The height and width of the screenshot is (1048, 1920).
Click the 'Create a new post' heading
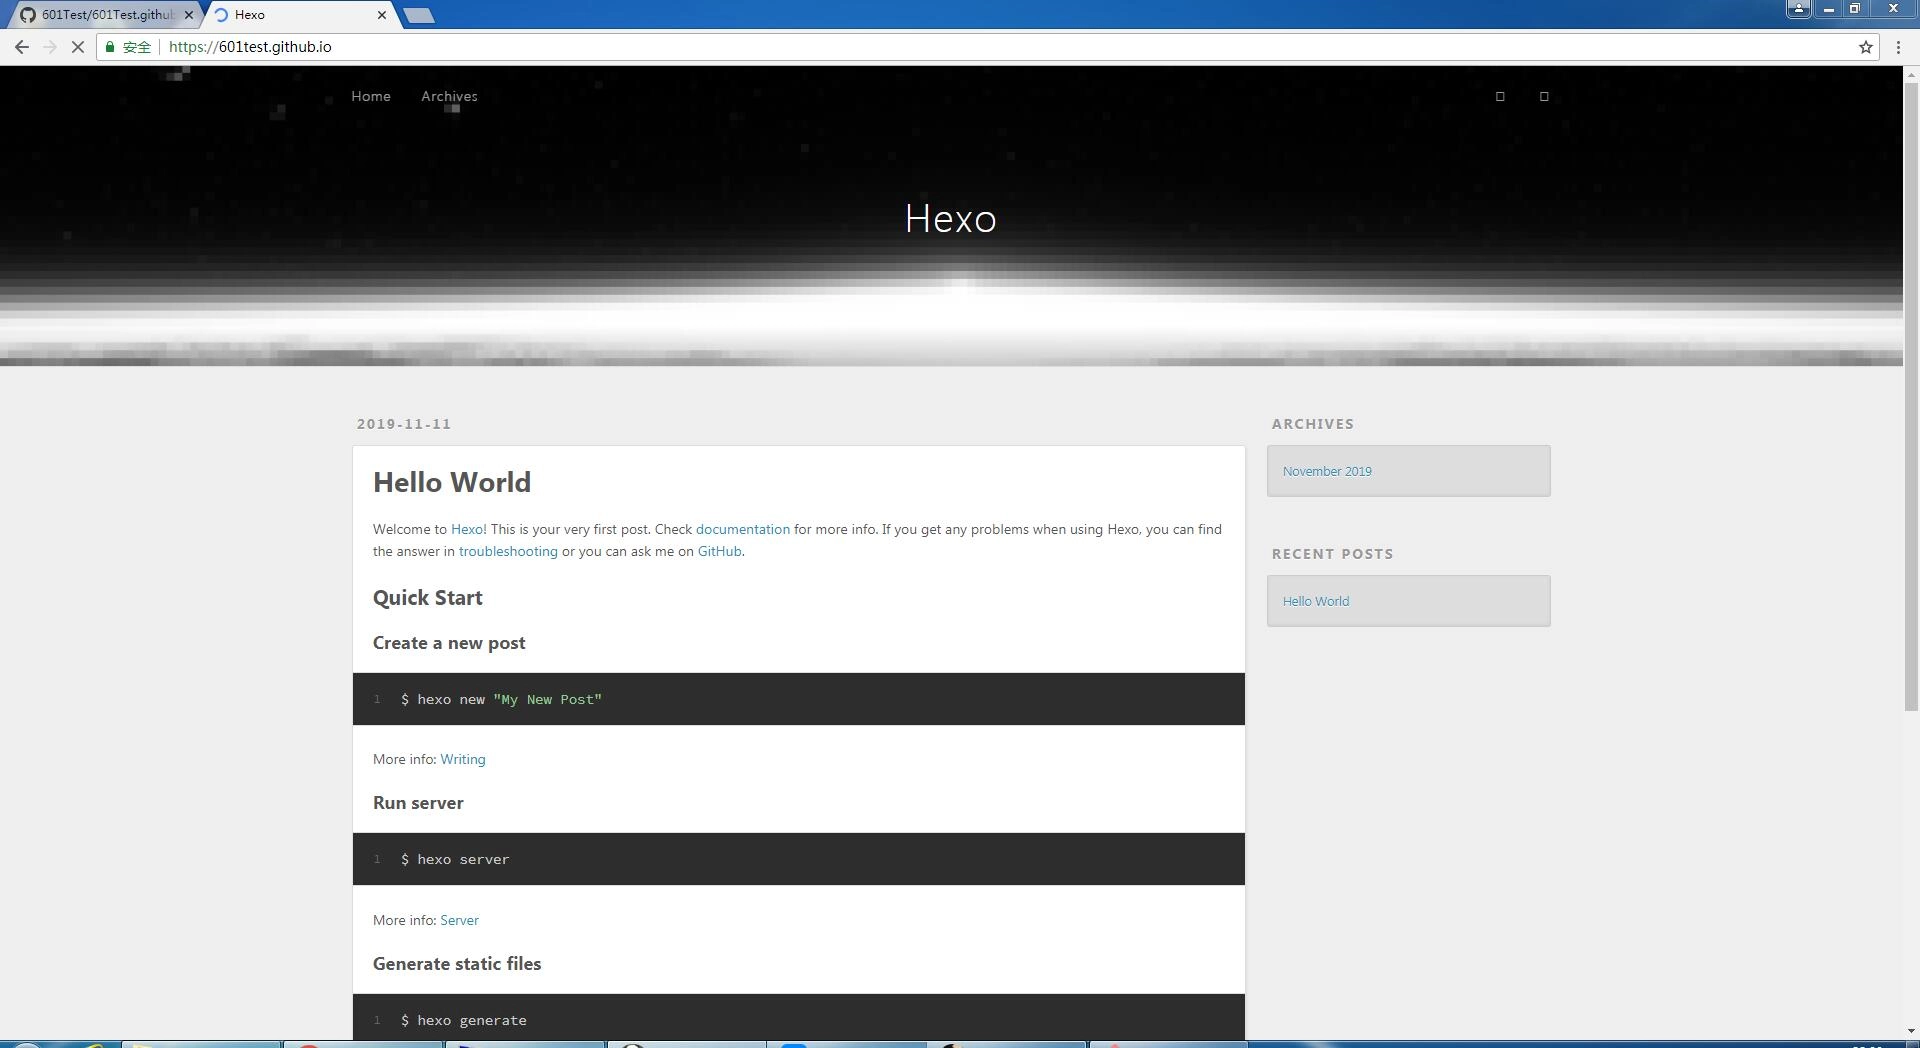point(449,643)
